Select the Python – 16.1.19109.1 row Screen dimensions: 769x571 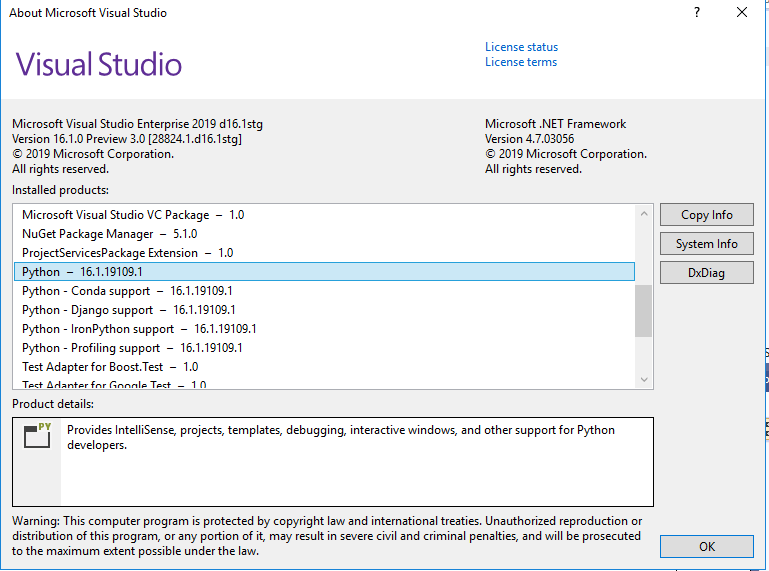coord(324,272)
